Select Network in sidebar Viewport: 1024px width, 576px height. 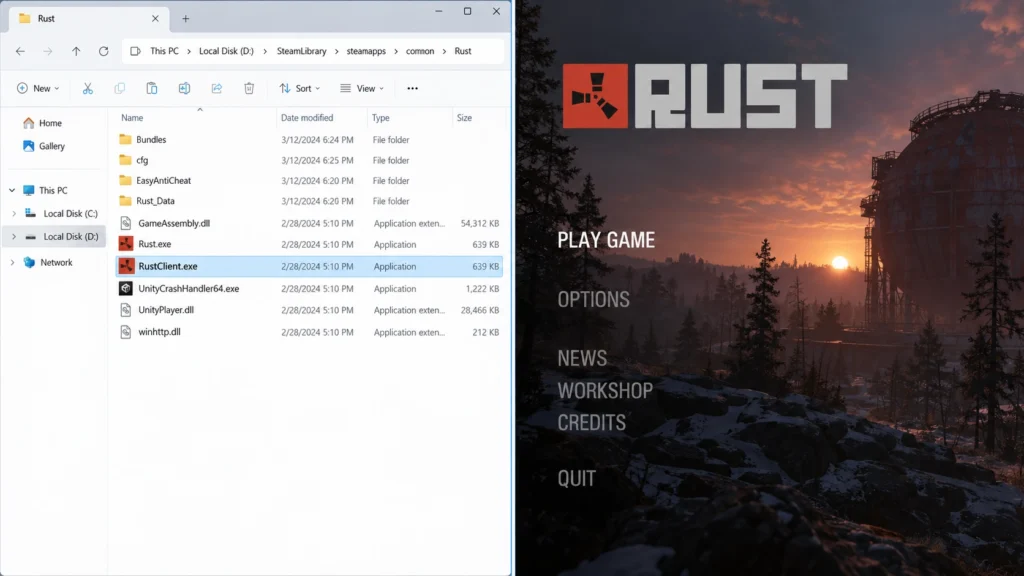[x=56, y=262]
